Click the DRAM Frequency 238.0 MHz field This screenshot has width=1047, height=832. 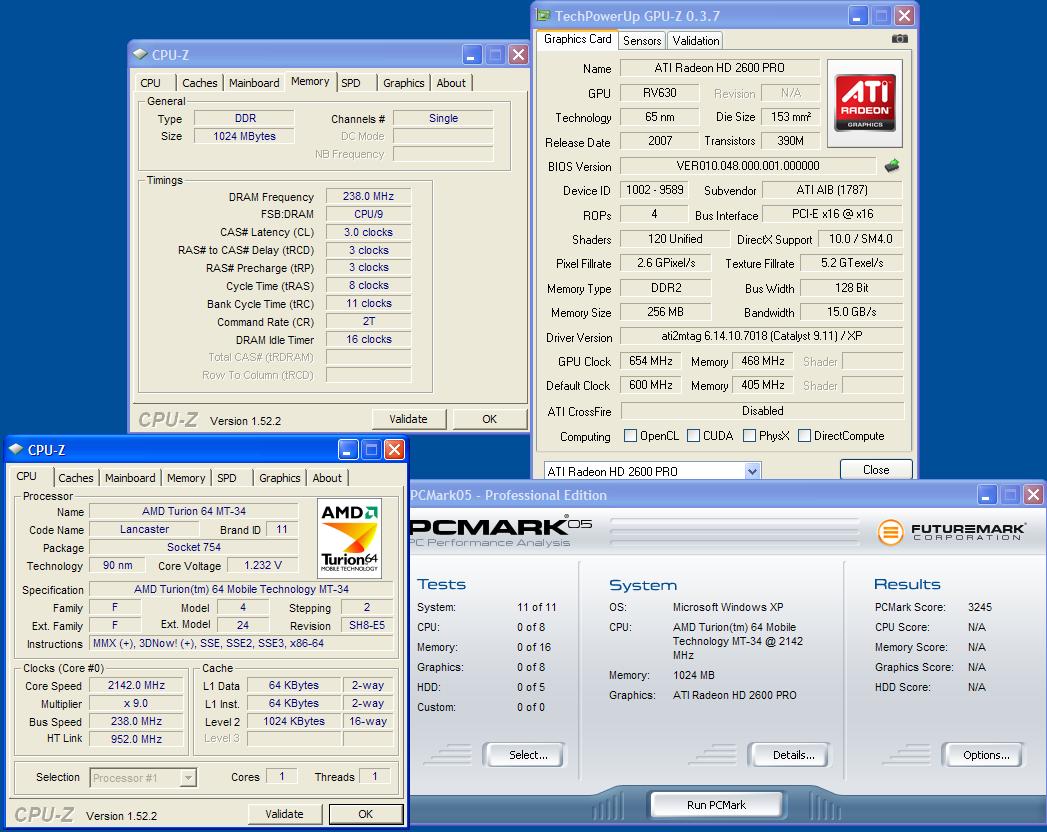[368, 196]
